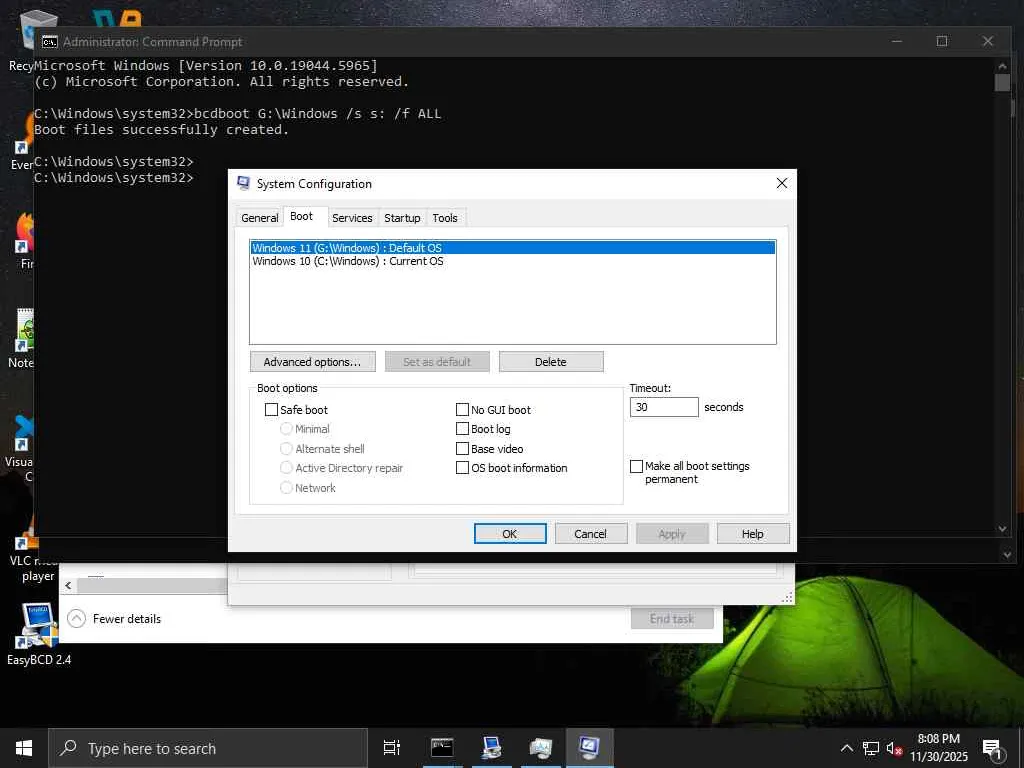Collapse Task Manager with Fewer details arrow
The width and height of the screenshot is (1024, 768).
pyautogui.click(x=76, y=618)
